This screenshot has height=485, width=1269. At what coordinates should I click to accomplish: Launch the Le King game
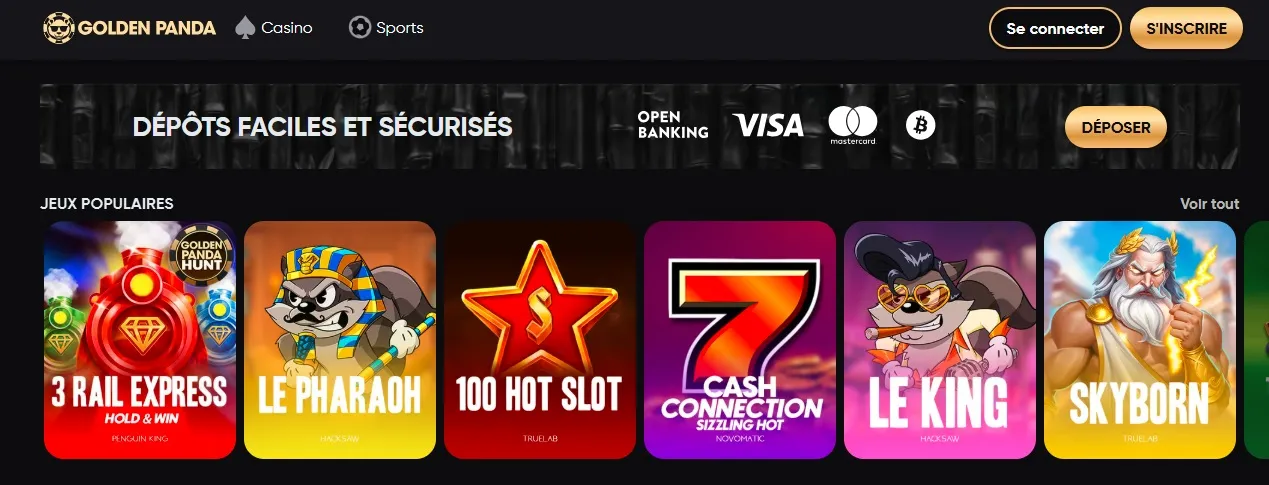[x=940, y=340]
